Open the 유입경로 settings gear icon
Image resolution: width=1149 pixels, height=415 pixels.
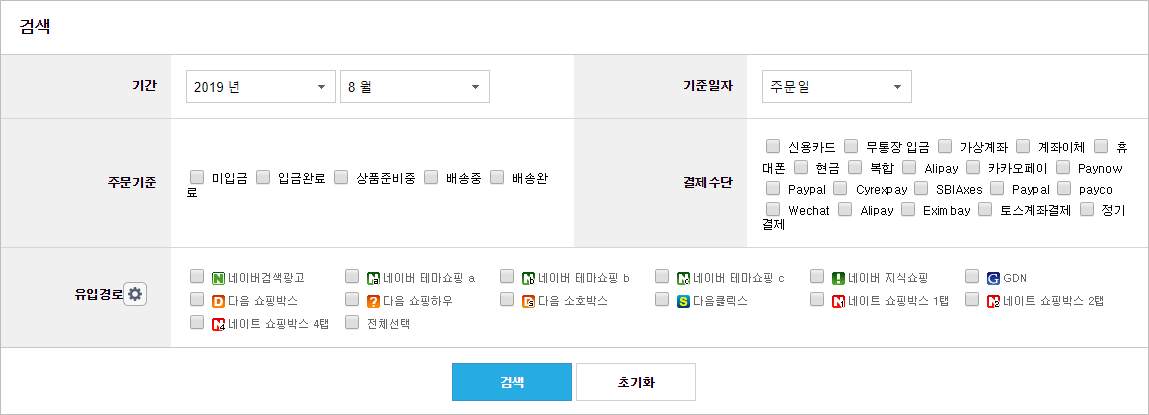click(x=135, y=294)
